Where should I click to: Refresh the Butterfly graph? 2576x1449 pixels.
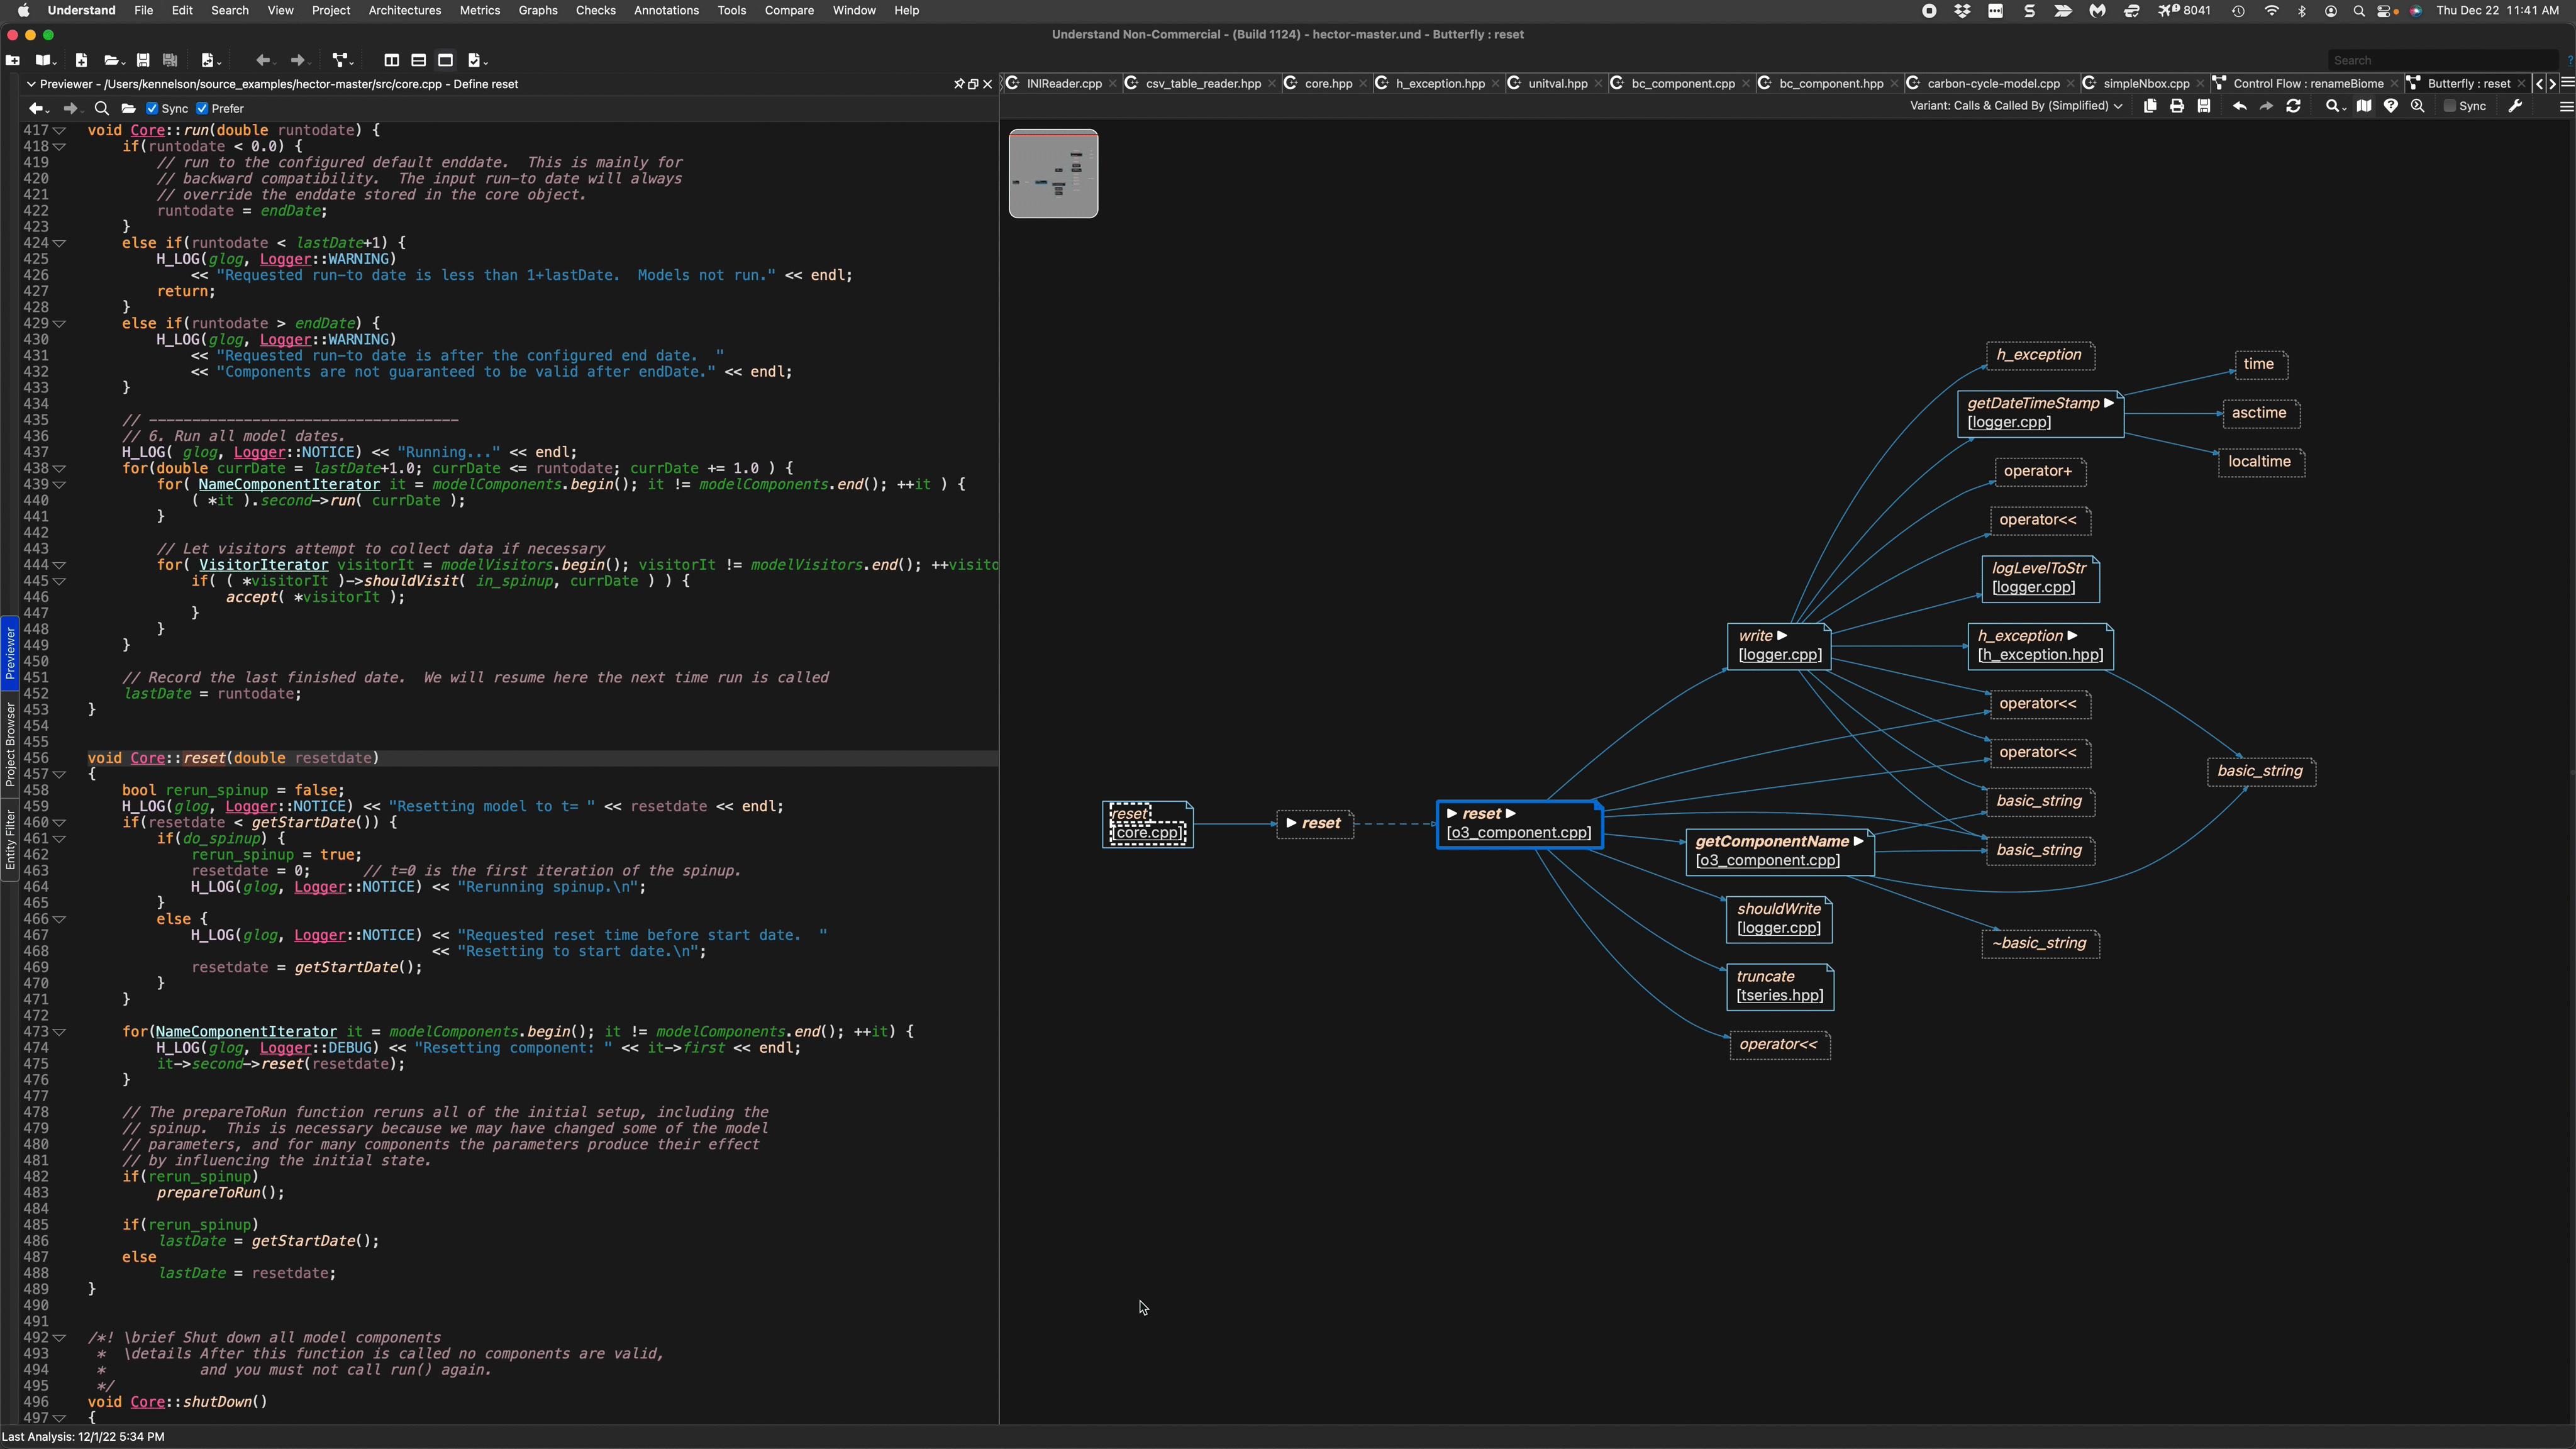click(x=2294, y=106)
